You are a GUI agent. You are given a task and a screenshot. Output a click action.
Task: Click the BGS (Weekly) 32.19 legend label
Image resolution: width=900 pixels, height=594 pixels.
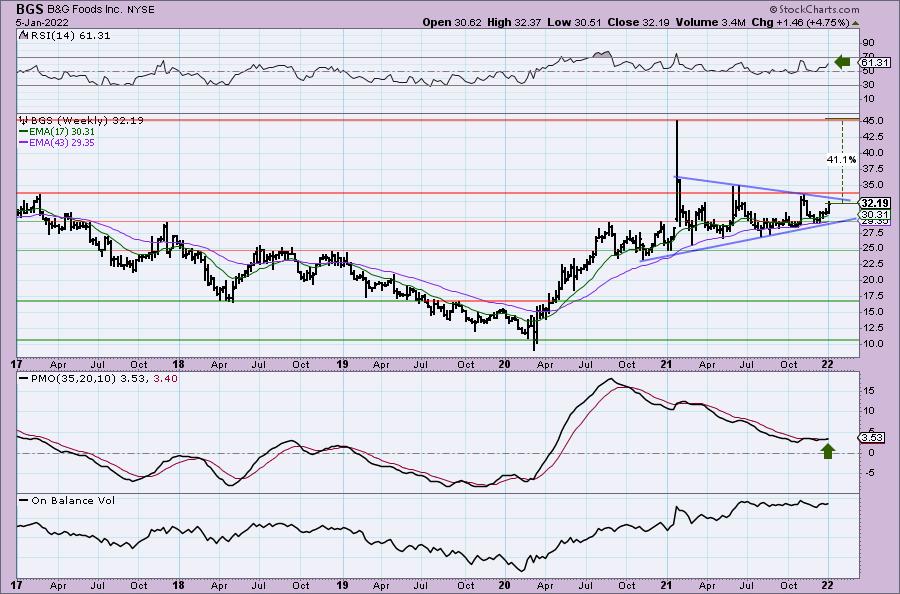click(x=87, y=121)
